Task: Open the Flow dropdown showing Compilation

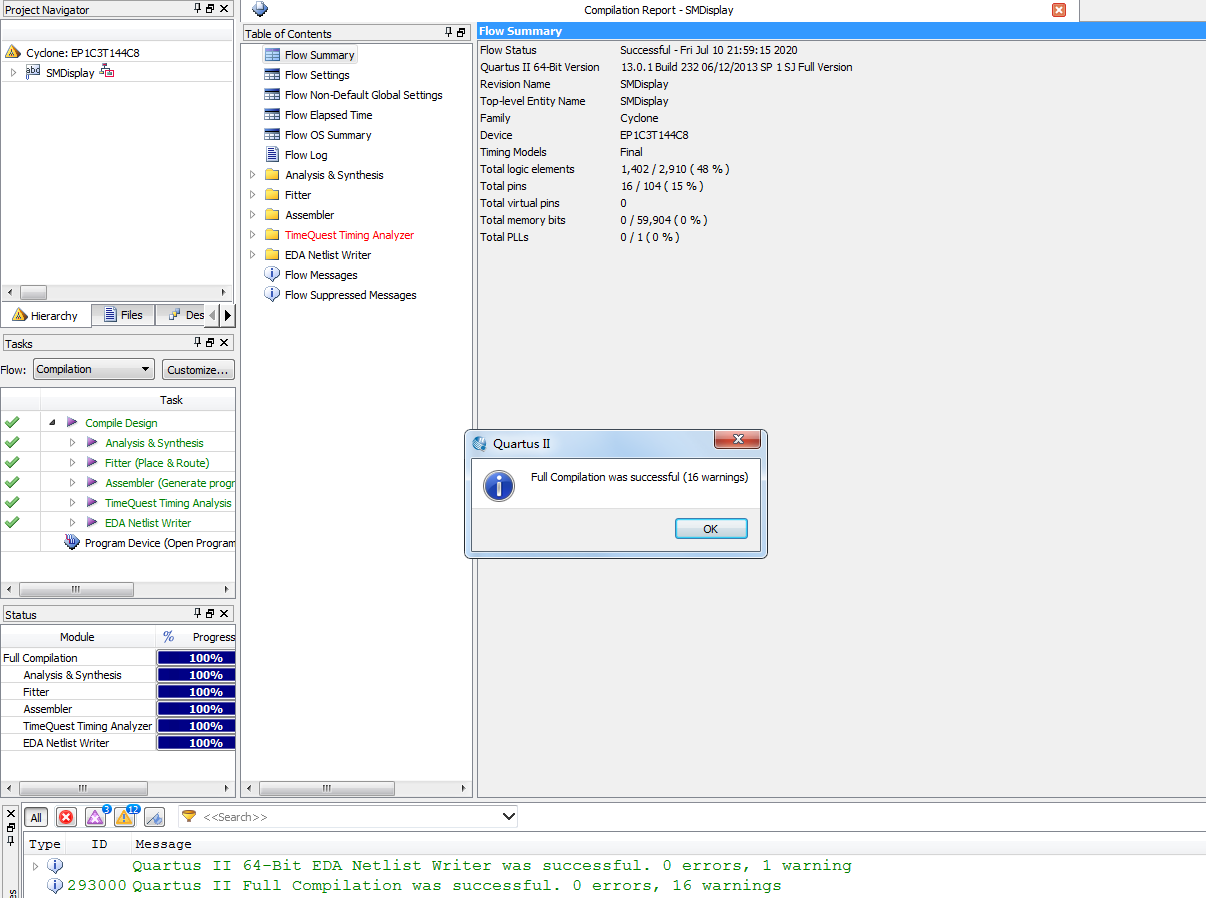Action: 94,369
